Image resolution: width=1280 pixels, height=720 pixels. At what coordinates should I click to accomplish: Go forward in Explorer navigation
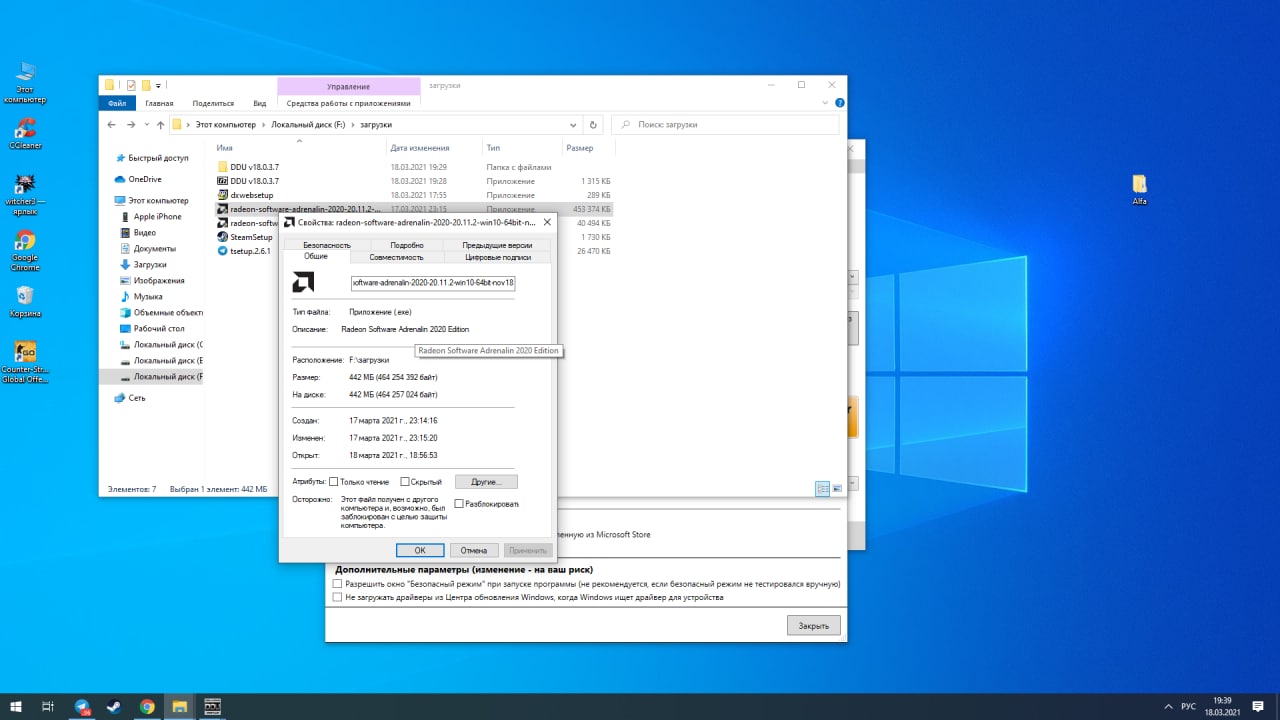click(x=131, y=125)
